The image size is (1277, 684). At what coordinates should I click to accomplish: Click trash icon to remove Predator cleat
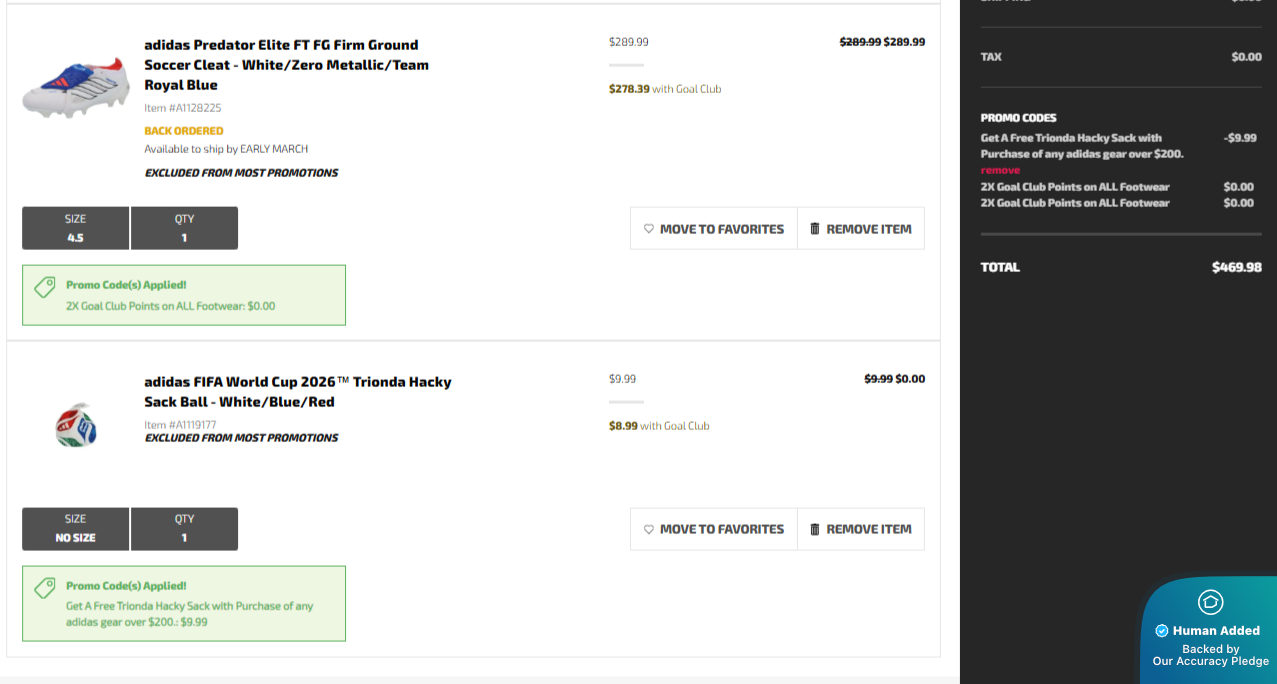(x=815, y=229)
